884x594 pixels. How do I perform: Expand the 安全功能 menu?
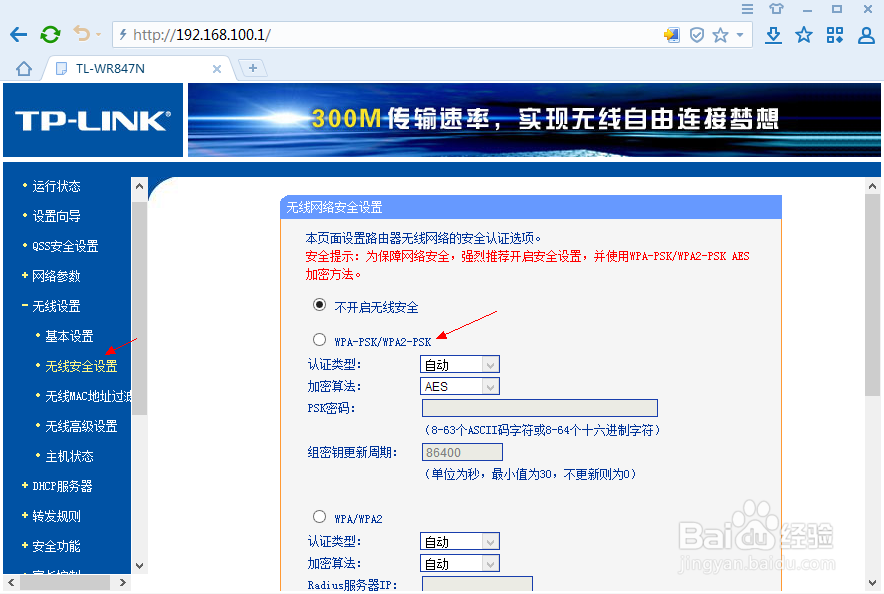click(x=56, y=546)
